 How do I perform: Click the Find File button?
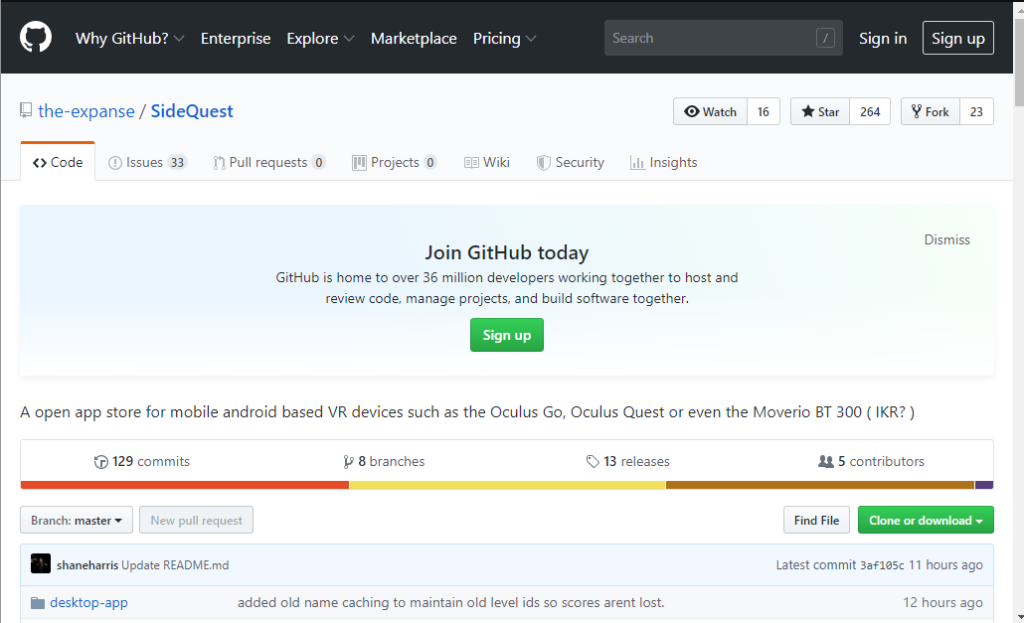click(816, 520)
